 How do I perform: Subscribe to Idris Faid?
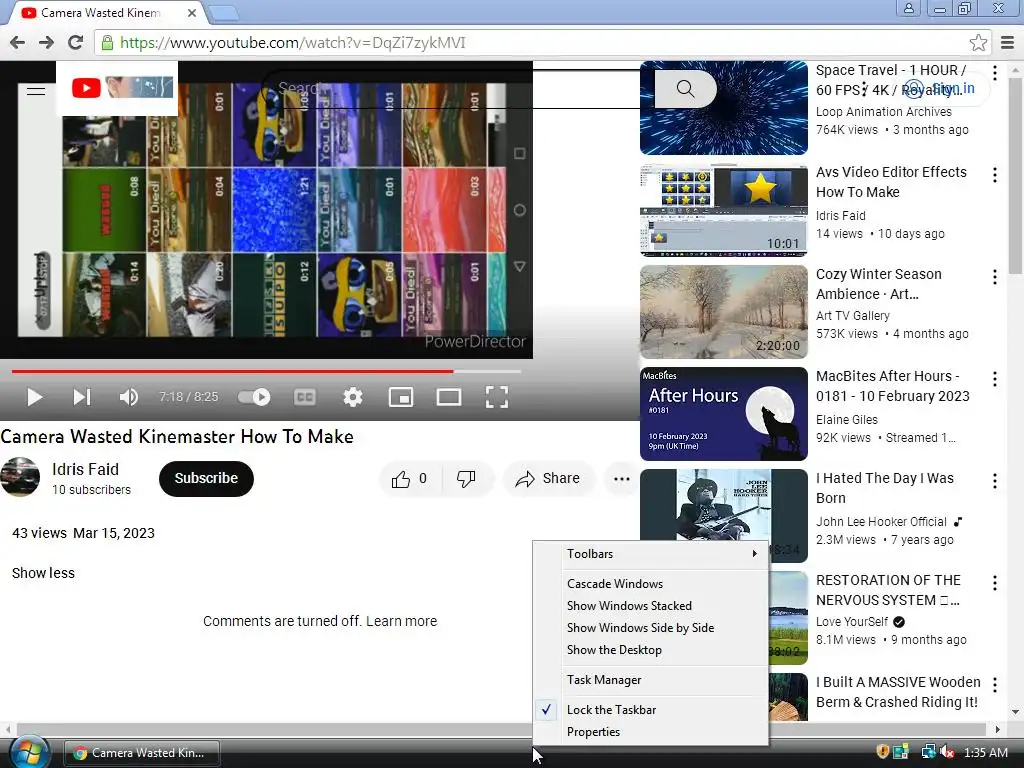[206, 479]
